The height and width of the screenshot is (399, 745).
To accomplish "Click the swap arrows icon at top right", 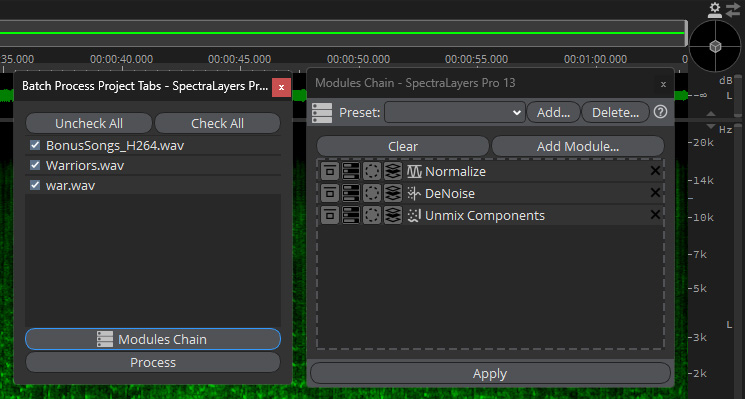I will [x=733, y=9].
